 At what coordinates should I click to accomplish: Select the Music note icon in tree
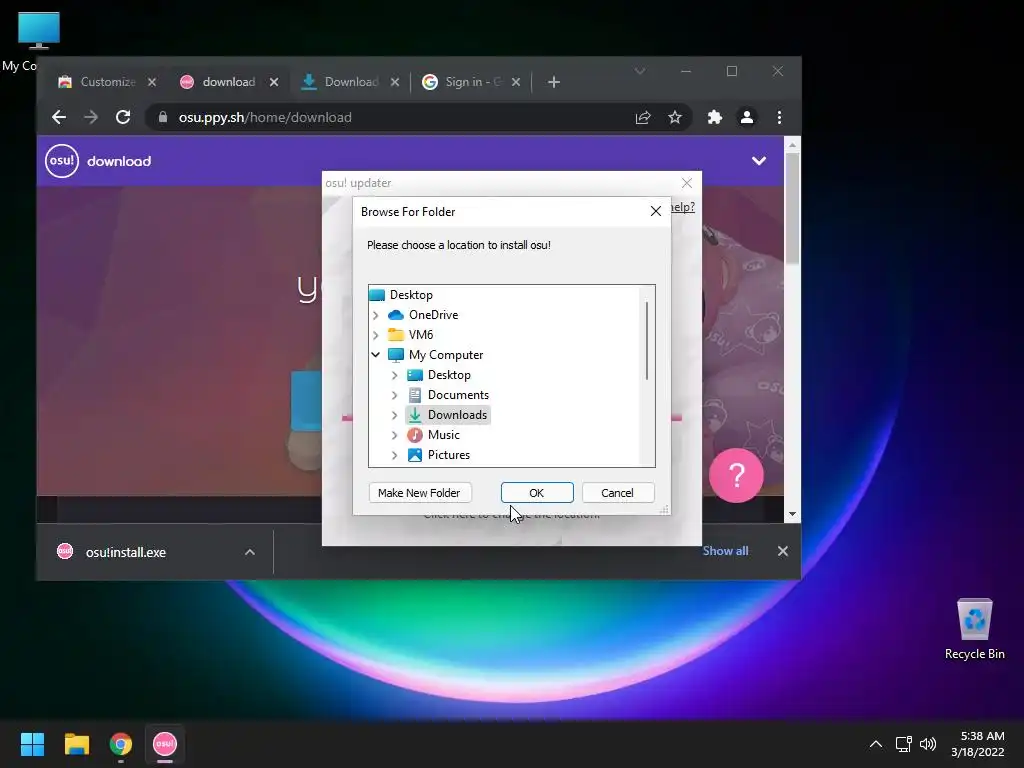[x=415, y=435]
